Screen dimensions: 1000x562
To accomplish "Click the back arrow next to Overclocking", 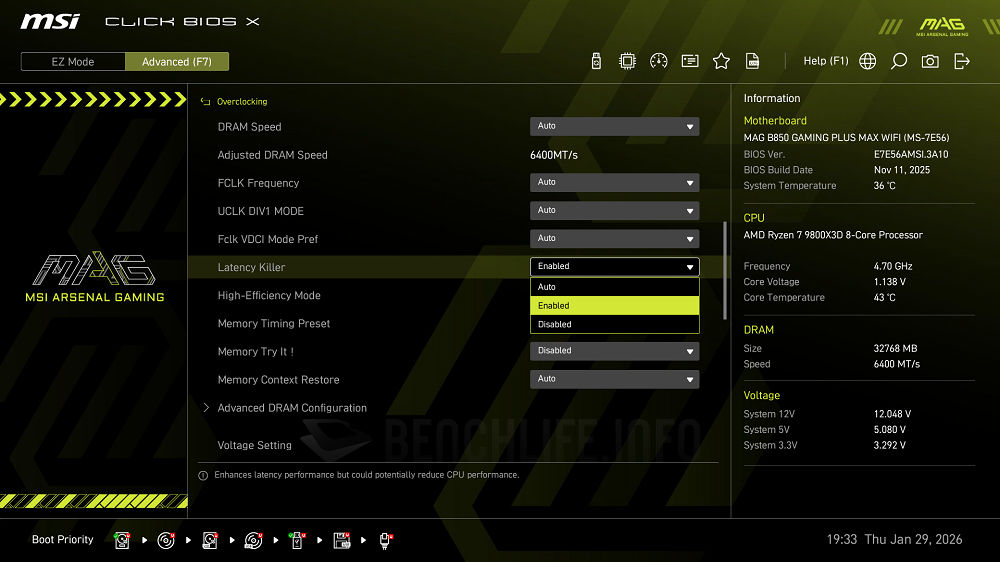I will [x=205, y=101].
